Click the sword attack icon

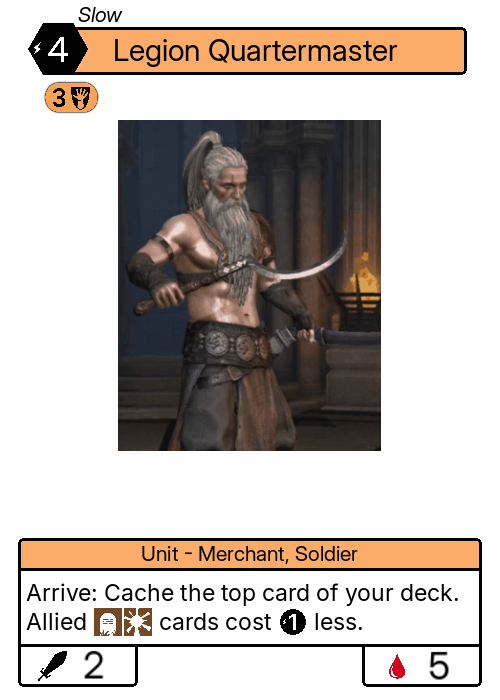pos(52,666)
